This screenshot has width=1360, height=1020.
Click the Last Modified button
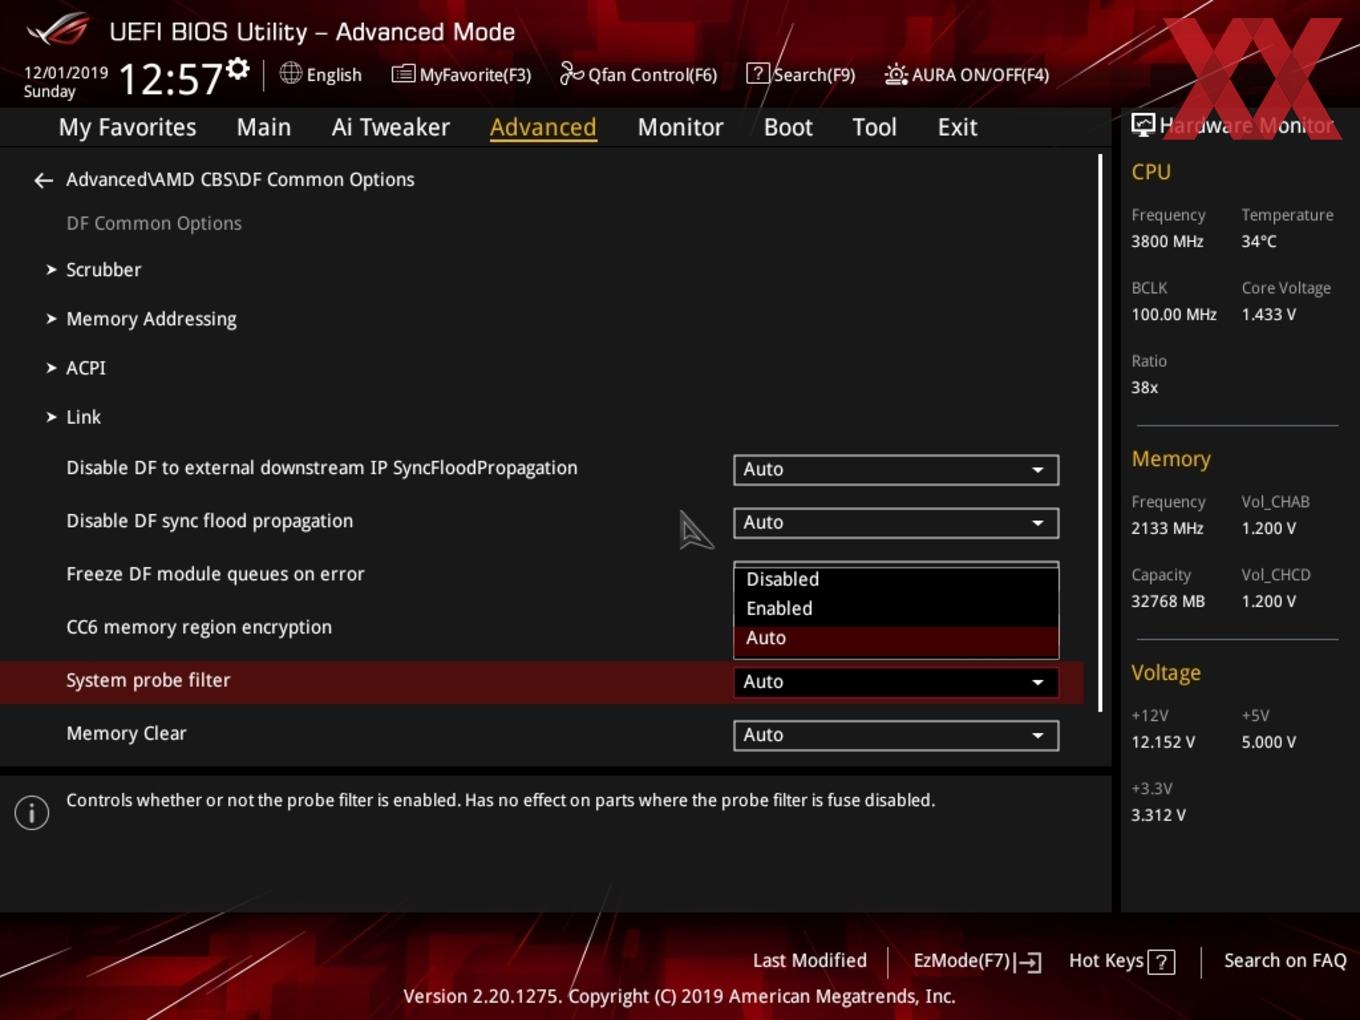(809, 961)
